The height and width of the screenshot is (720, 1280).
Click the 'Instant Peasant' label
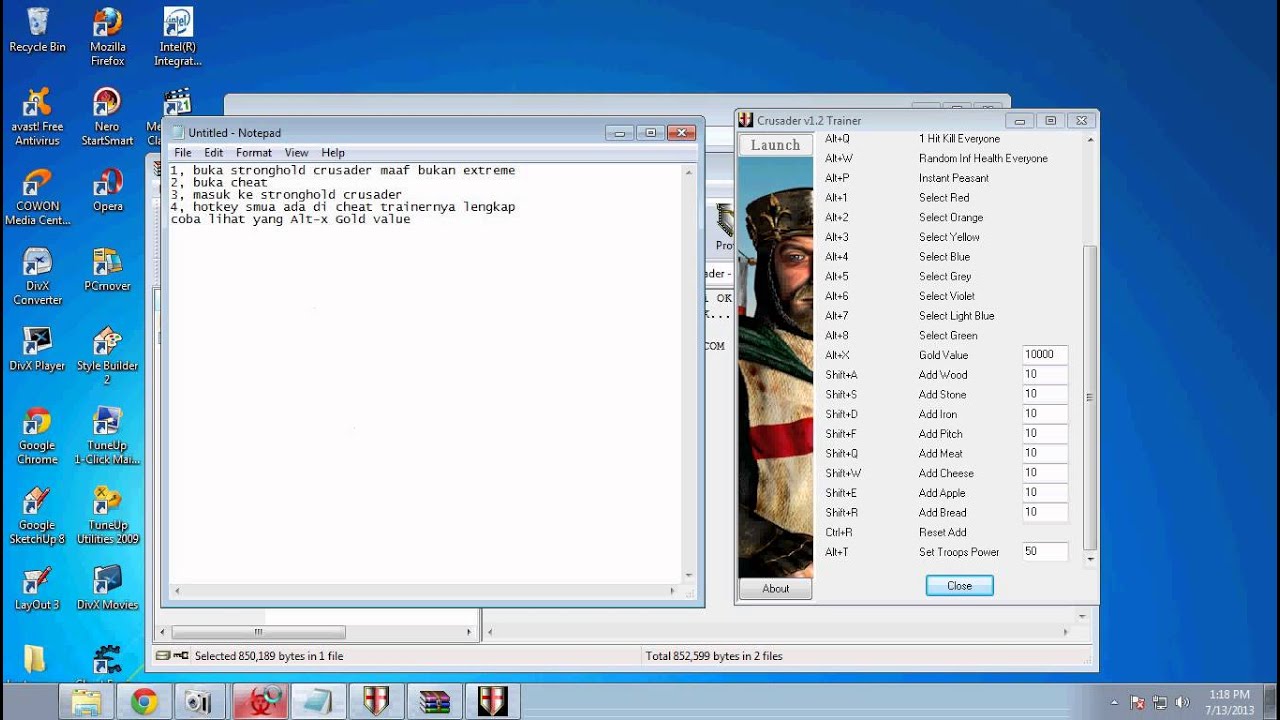pyautogui.click(x=953, y=178)
